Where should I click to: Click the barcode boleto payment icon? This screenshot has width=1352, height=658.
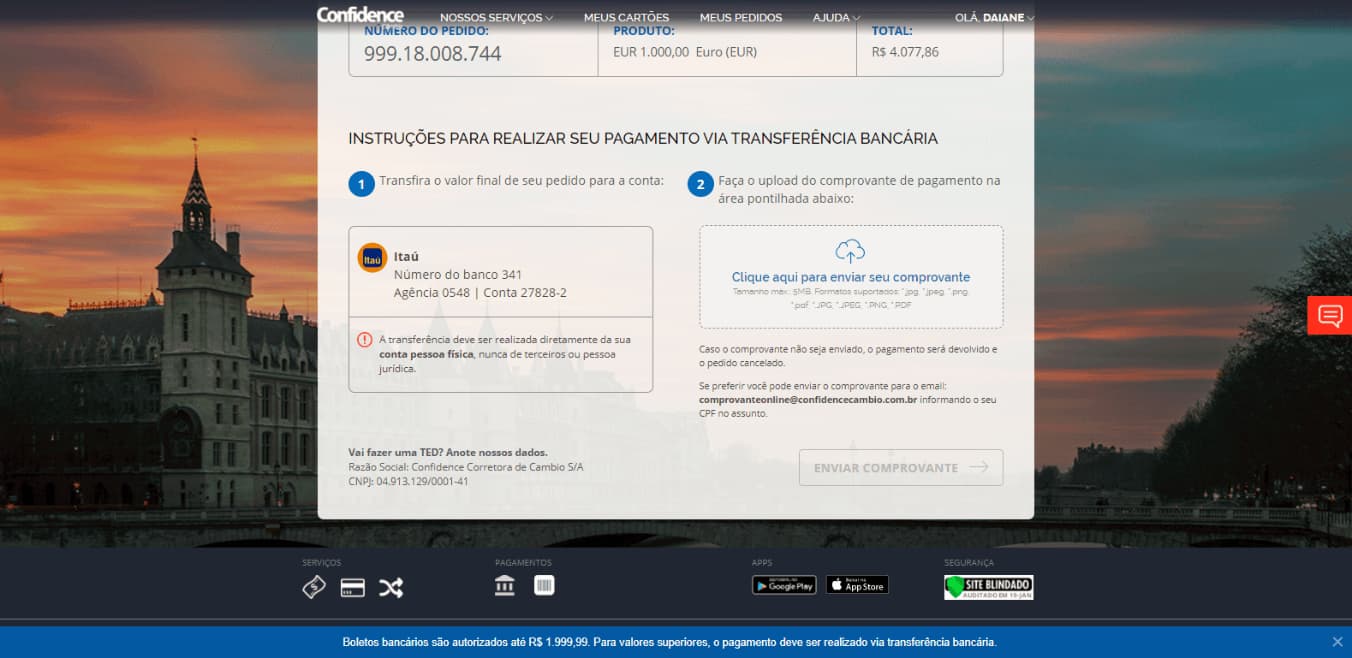[x=544, y=586]
